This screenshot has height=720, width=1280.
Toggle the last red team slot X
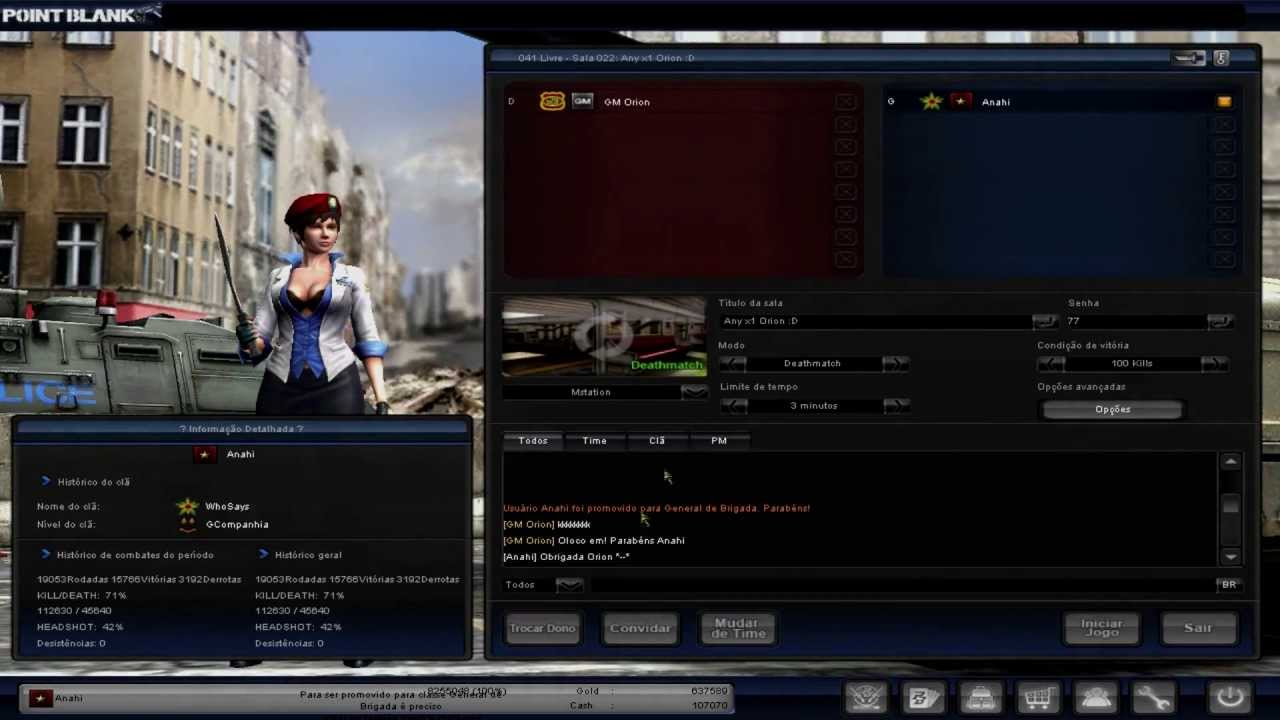click(x=845, y=259)
